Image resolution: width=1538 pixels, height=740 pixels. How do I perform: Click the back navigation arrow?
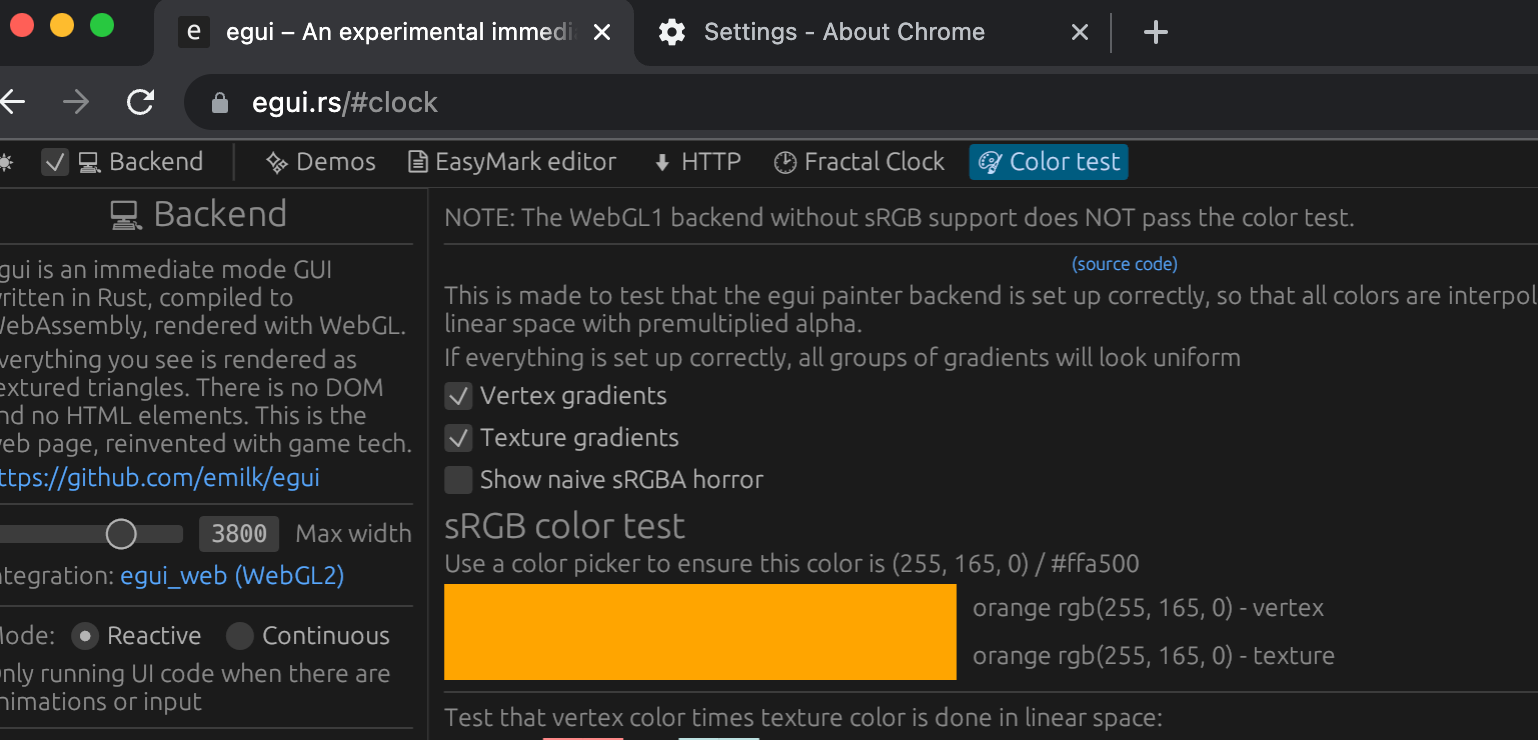click(x=13, y=101)
